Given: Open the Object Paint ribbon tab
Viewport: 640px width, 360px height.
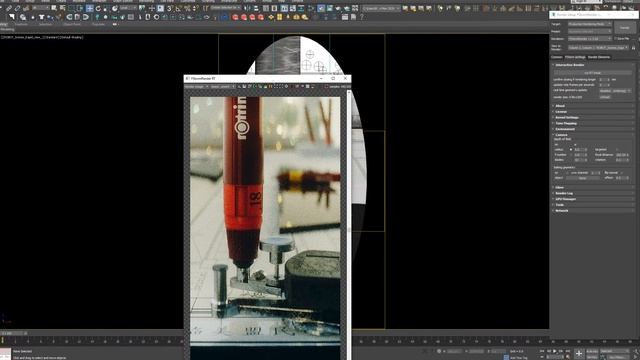Looking at the screenshot, I should tap(72, 24).
